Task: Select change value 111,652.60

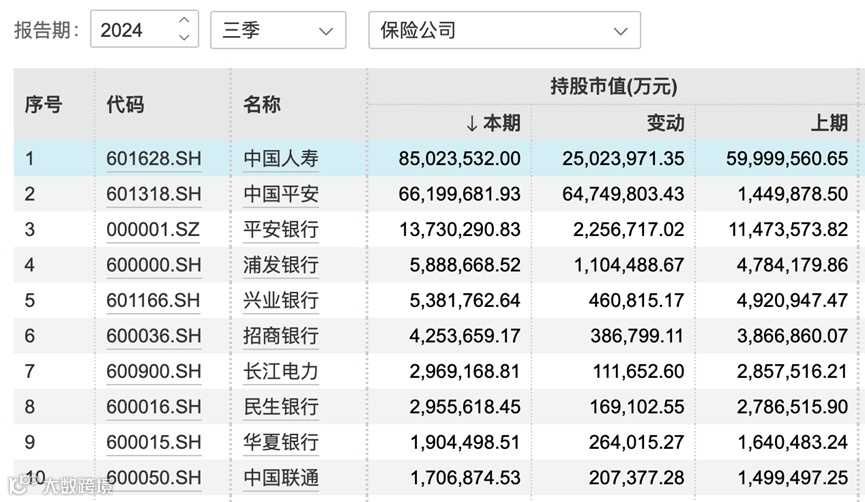Action: (x=638, y=371)
